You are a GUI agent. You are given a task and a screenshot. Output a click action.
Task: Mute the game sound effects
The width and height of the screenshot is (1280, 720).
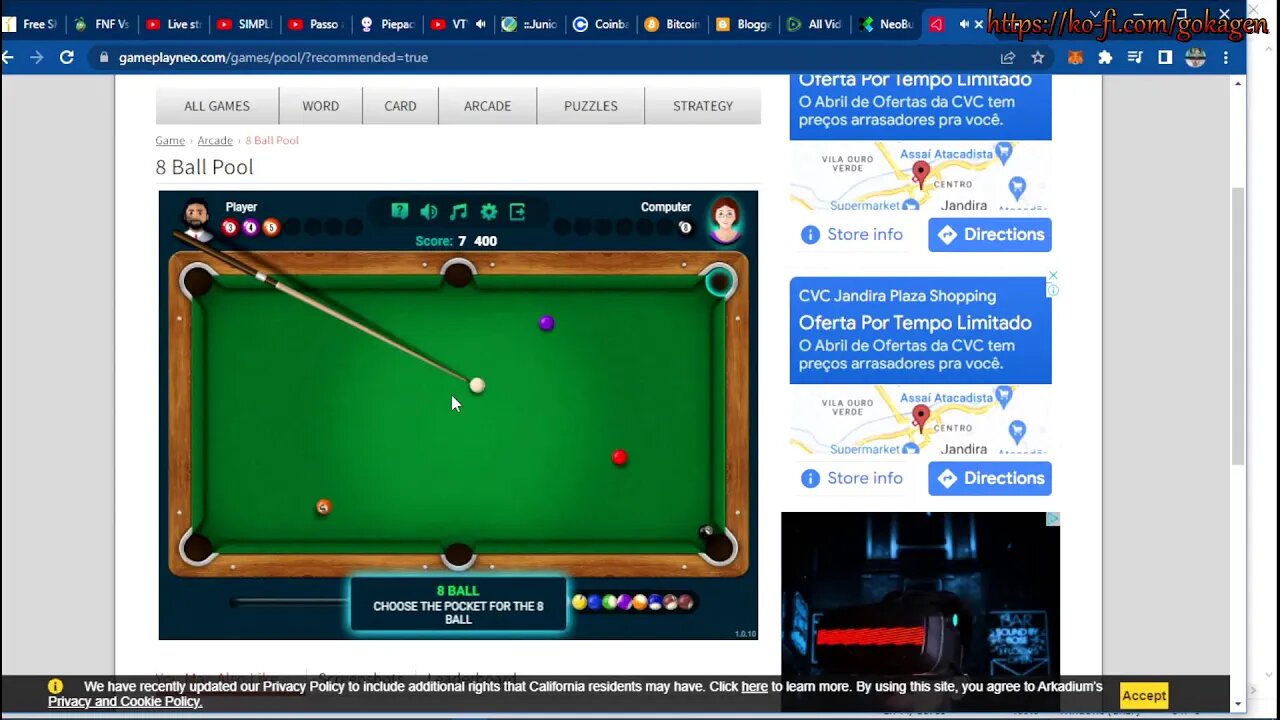[x=429, y=211]
